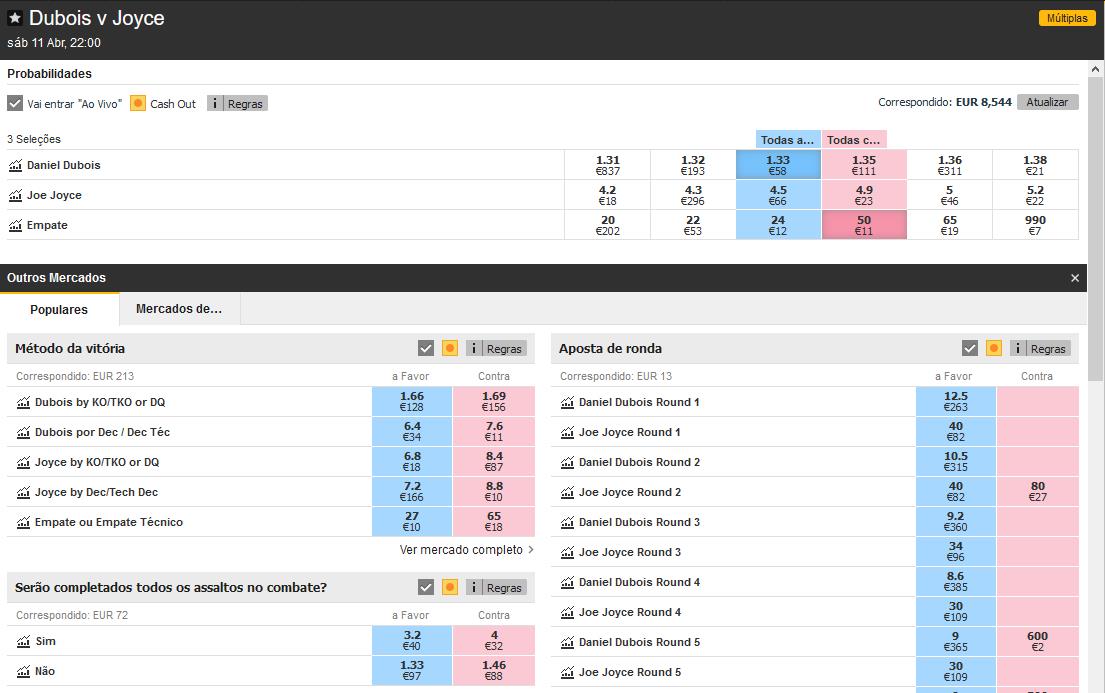Viewport: 1105px width, 693px height.
Task: Open the chart icon for Daniel Dubois
Action: pyautogui.click(x=16, y=166)
